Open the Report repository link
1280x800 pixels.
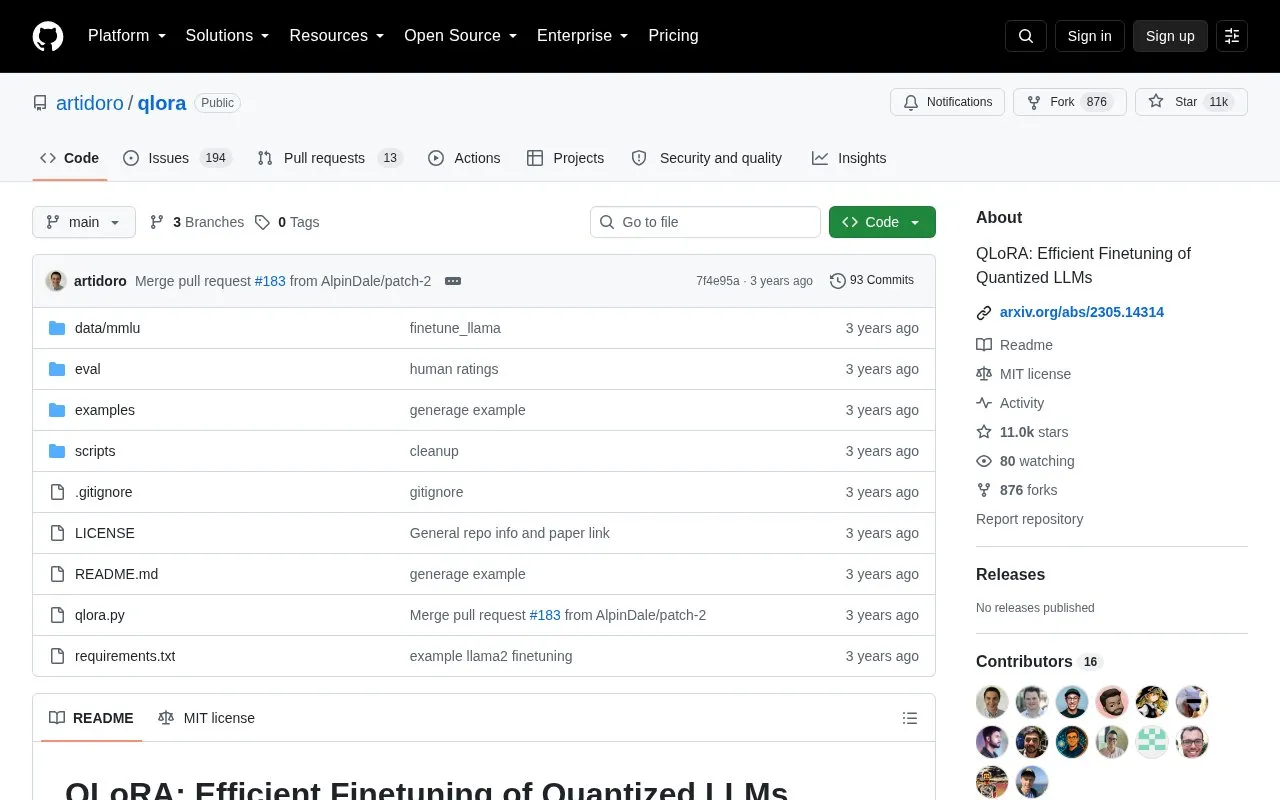(1029, 519)
